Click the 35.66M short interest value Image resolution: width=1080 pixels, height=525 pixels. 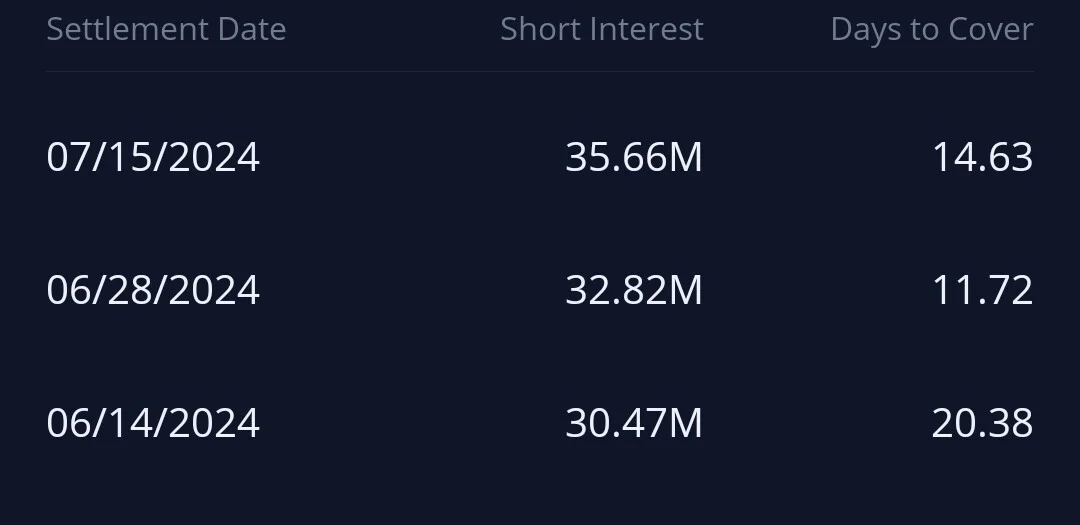click(x=634, y=157)
